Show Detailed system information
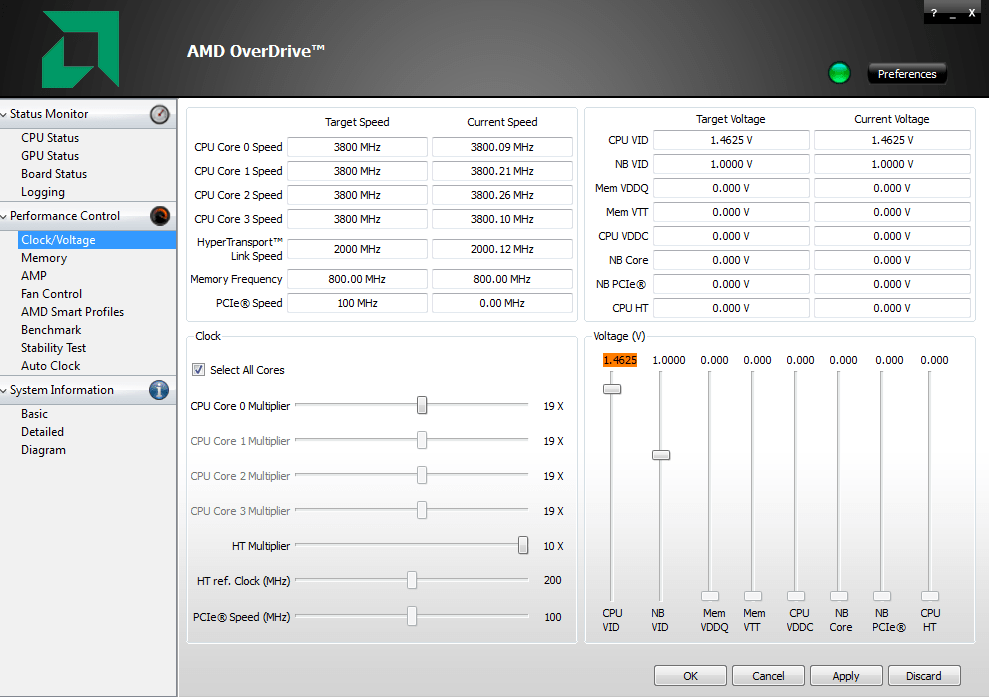The height and width of the screenshot is (697, 989). point(42,432)
